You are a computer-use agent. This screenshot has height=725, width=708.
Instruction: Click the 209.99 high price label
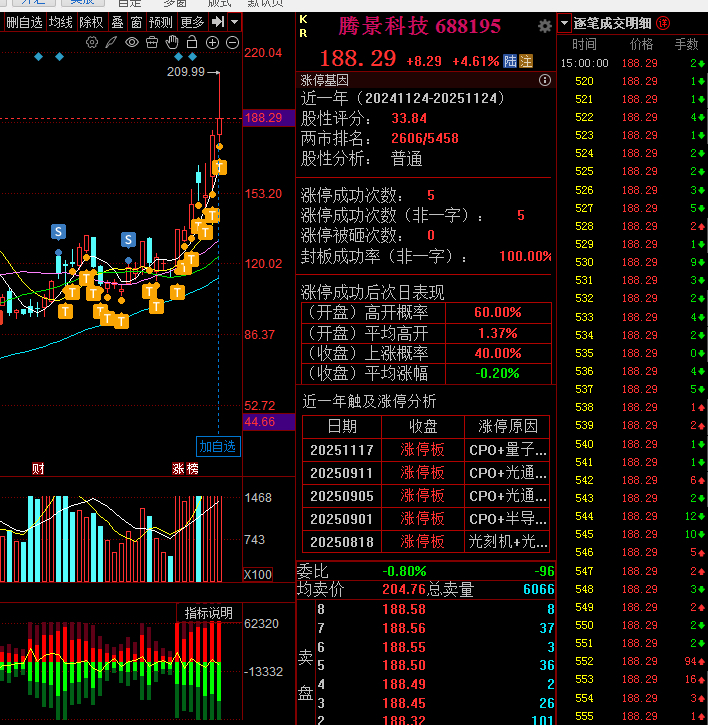point(185,72)
